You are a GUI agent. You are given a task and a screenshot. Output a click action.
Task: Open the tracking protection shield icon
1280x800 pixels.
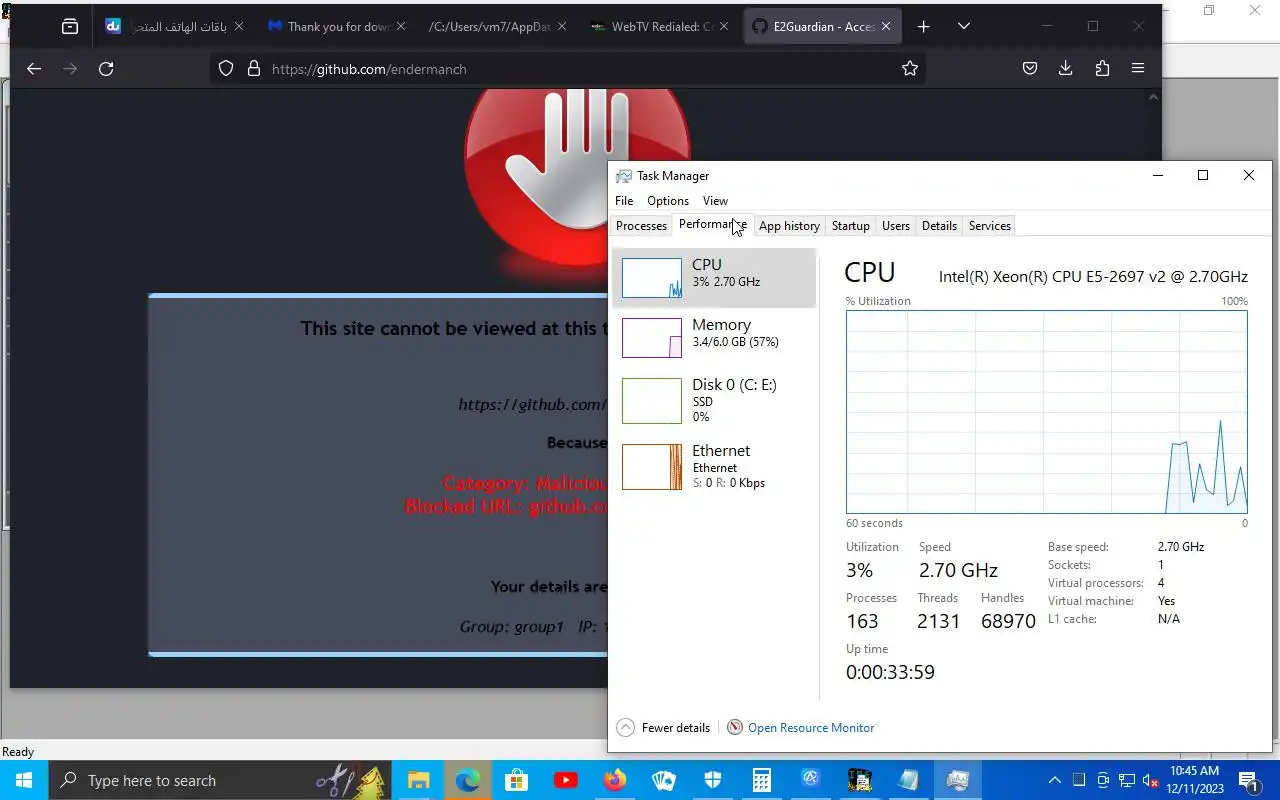tap(226, 69)
